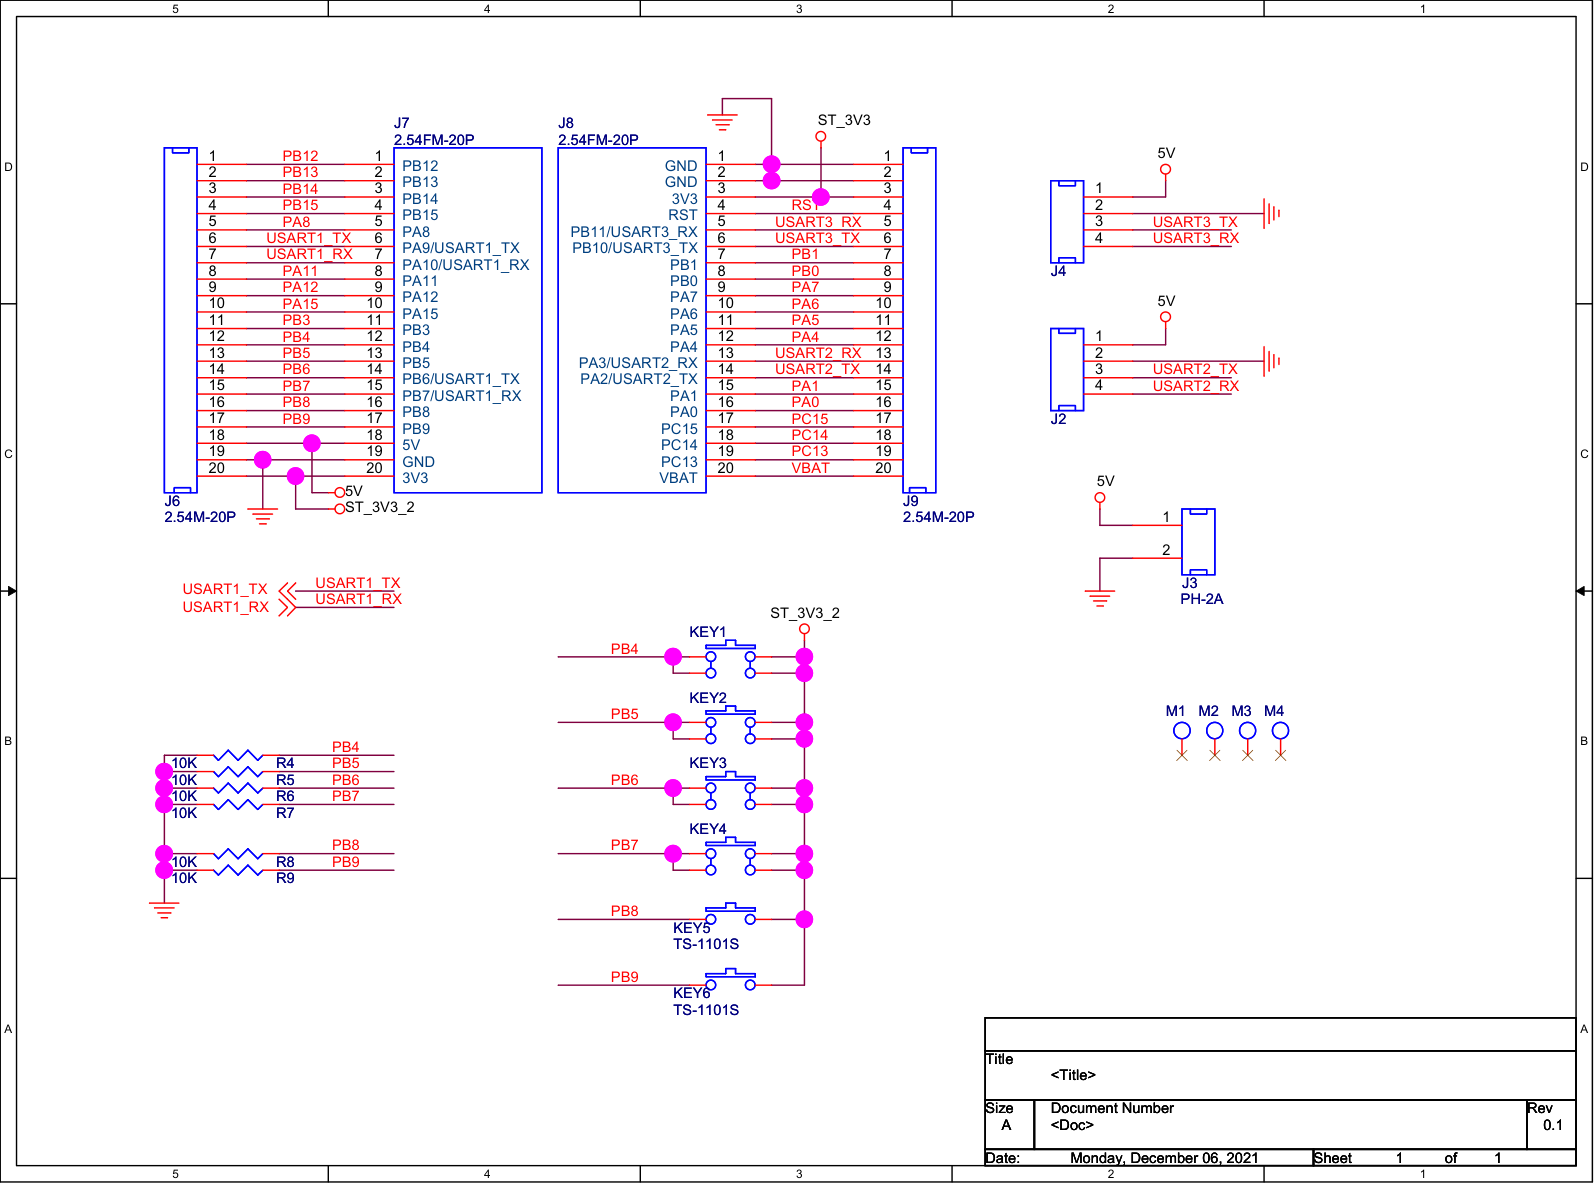Select the J7 2.54FM-20P component box
This screenshot has height=1185, width=1596.
pyautogui.click(x=467, y=320)
